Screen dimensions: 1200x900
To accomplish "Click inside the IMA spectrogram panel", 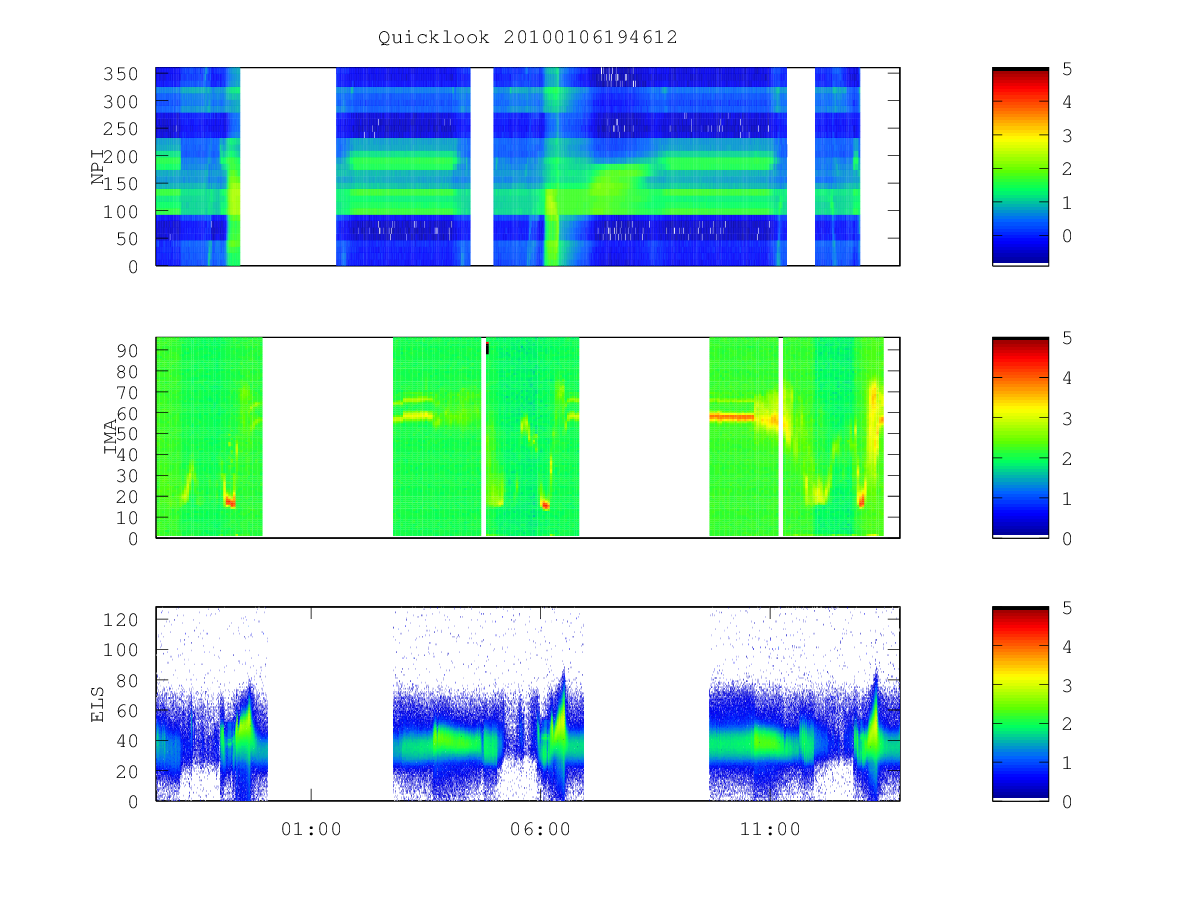I will click(x=528, y=437).
